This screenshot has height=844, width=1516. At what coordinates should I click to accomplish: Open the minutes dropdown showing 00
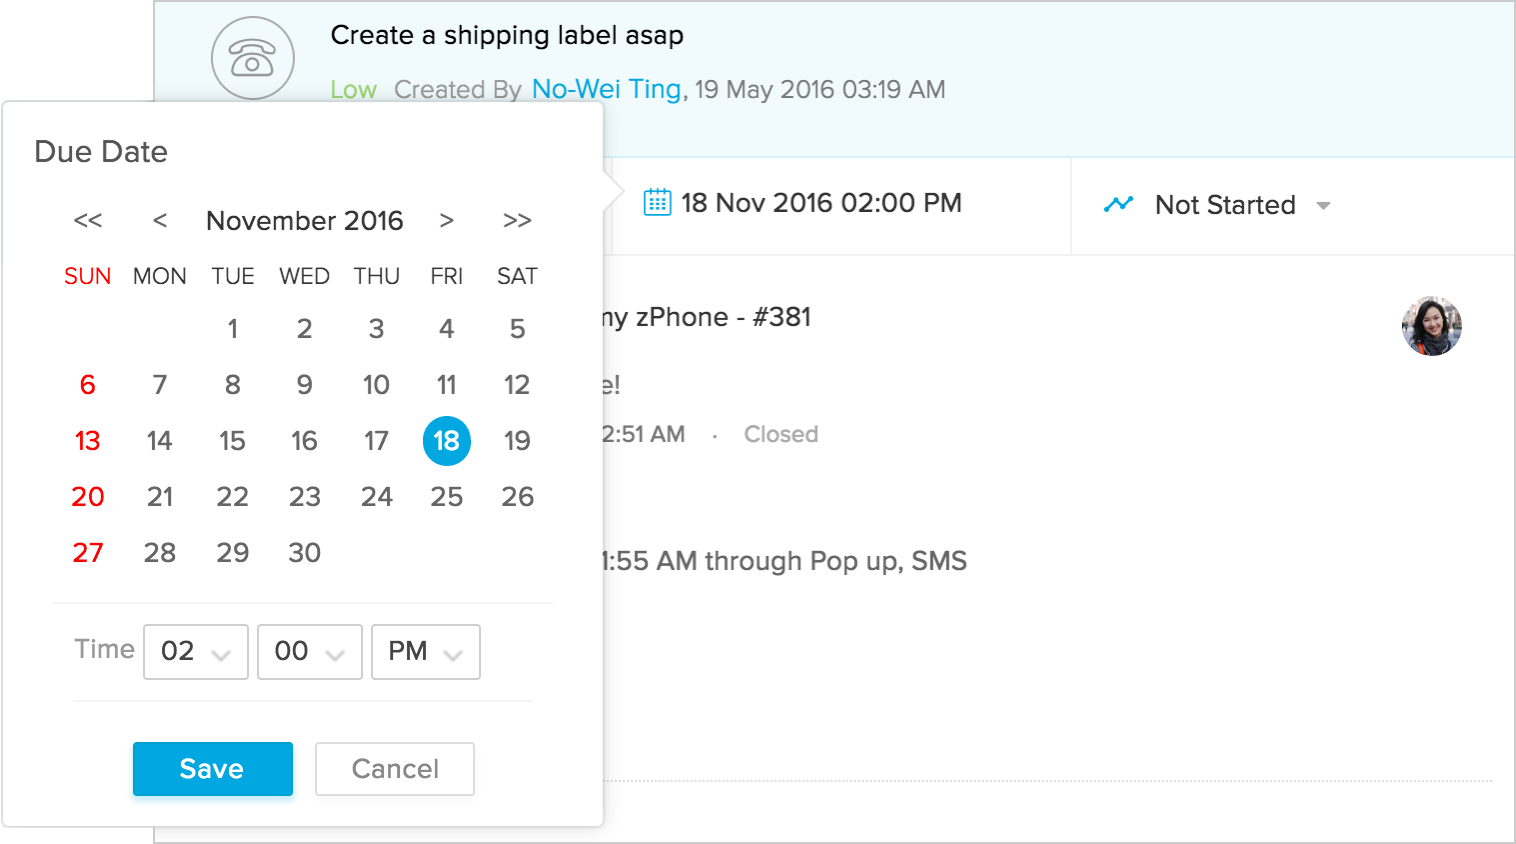tap(310, 652)
